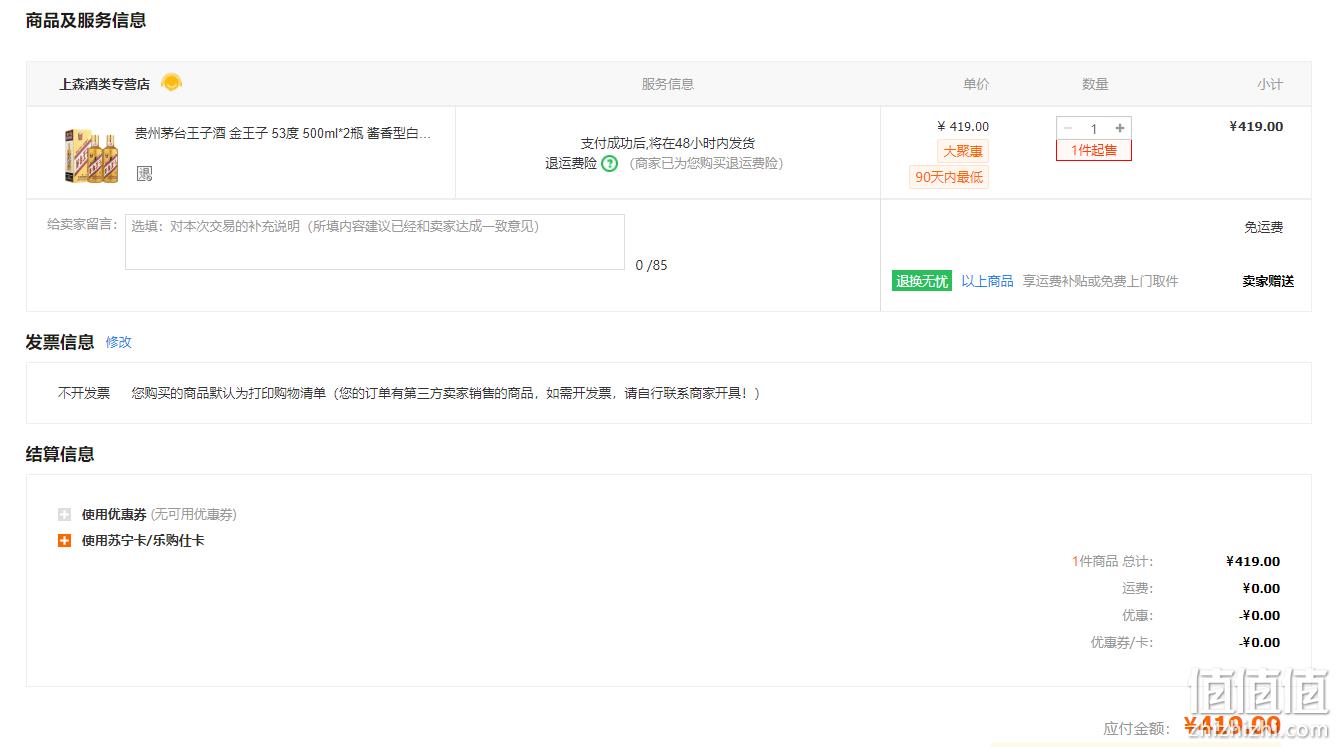Click the quantity input field showing 1
The image size is (1338, 747).
click(x=1094, y=128)
